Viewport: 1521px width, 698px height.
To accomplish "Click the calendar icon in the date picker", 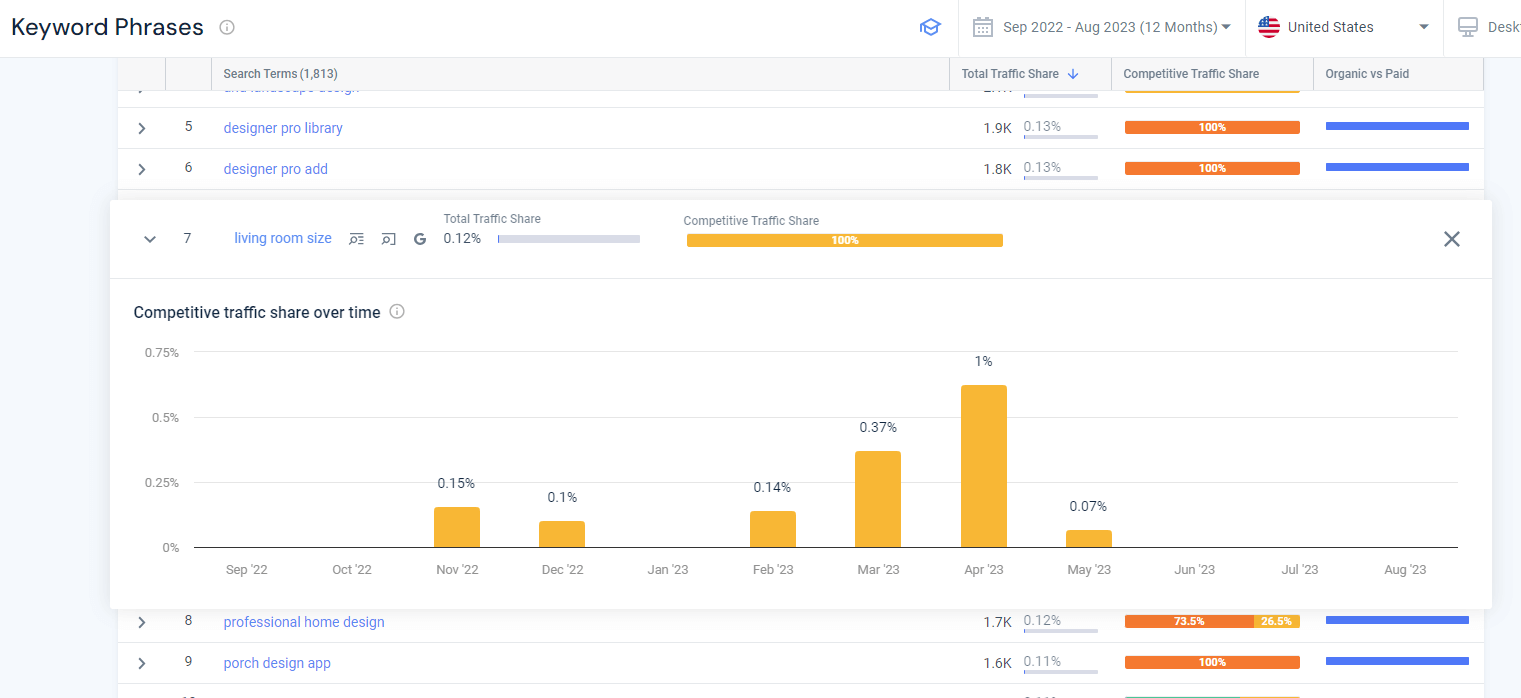I will point(983,27).
